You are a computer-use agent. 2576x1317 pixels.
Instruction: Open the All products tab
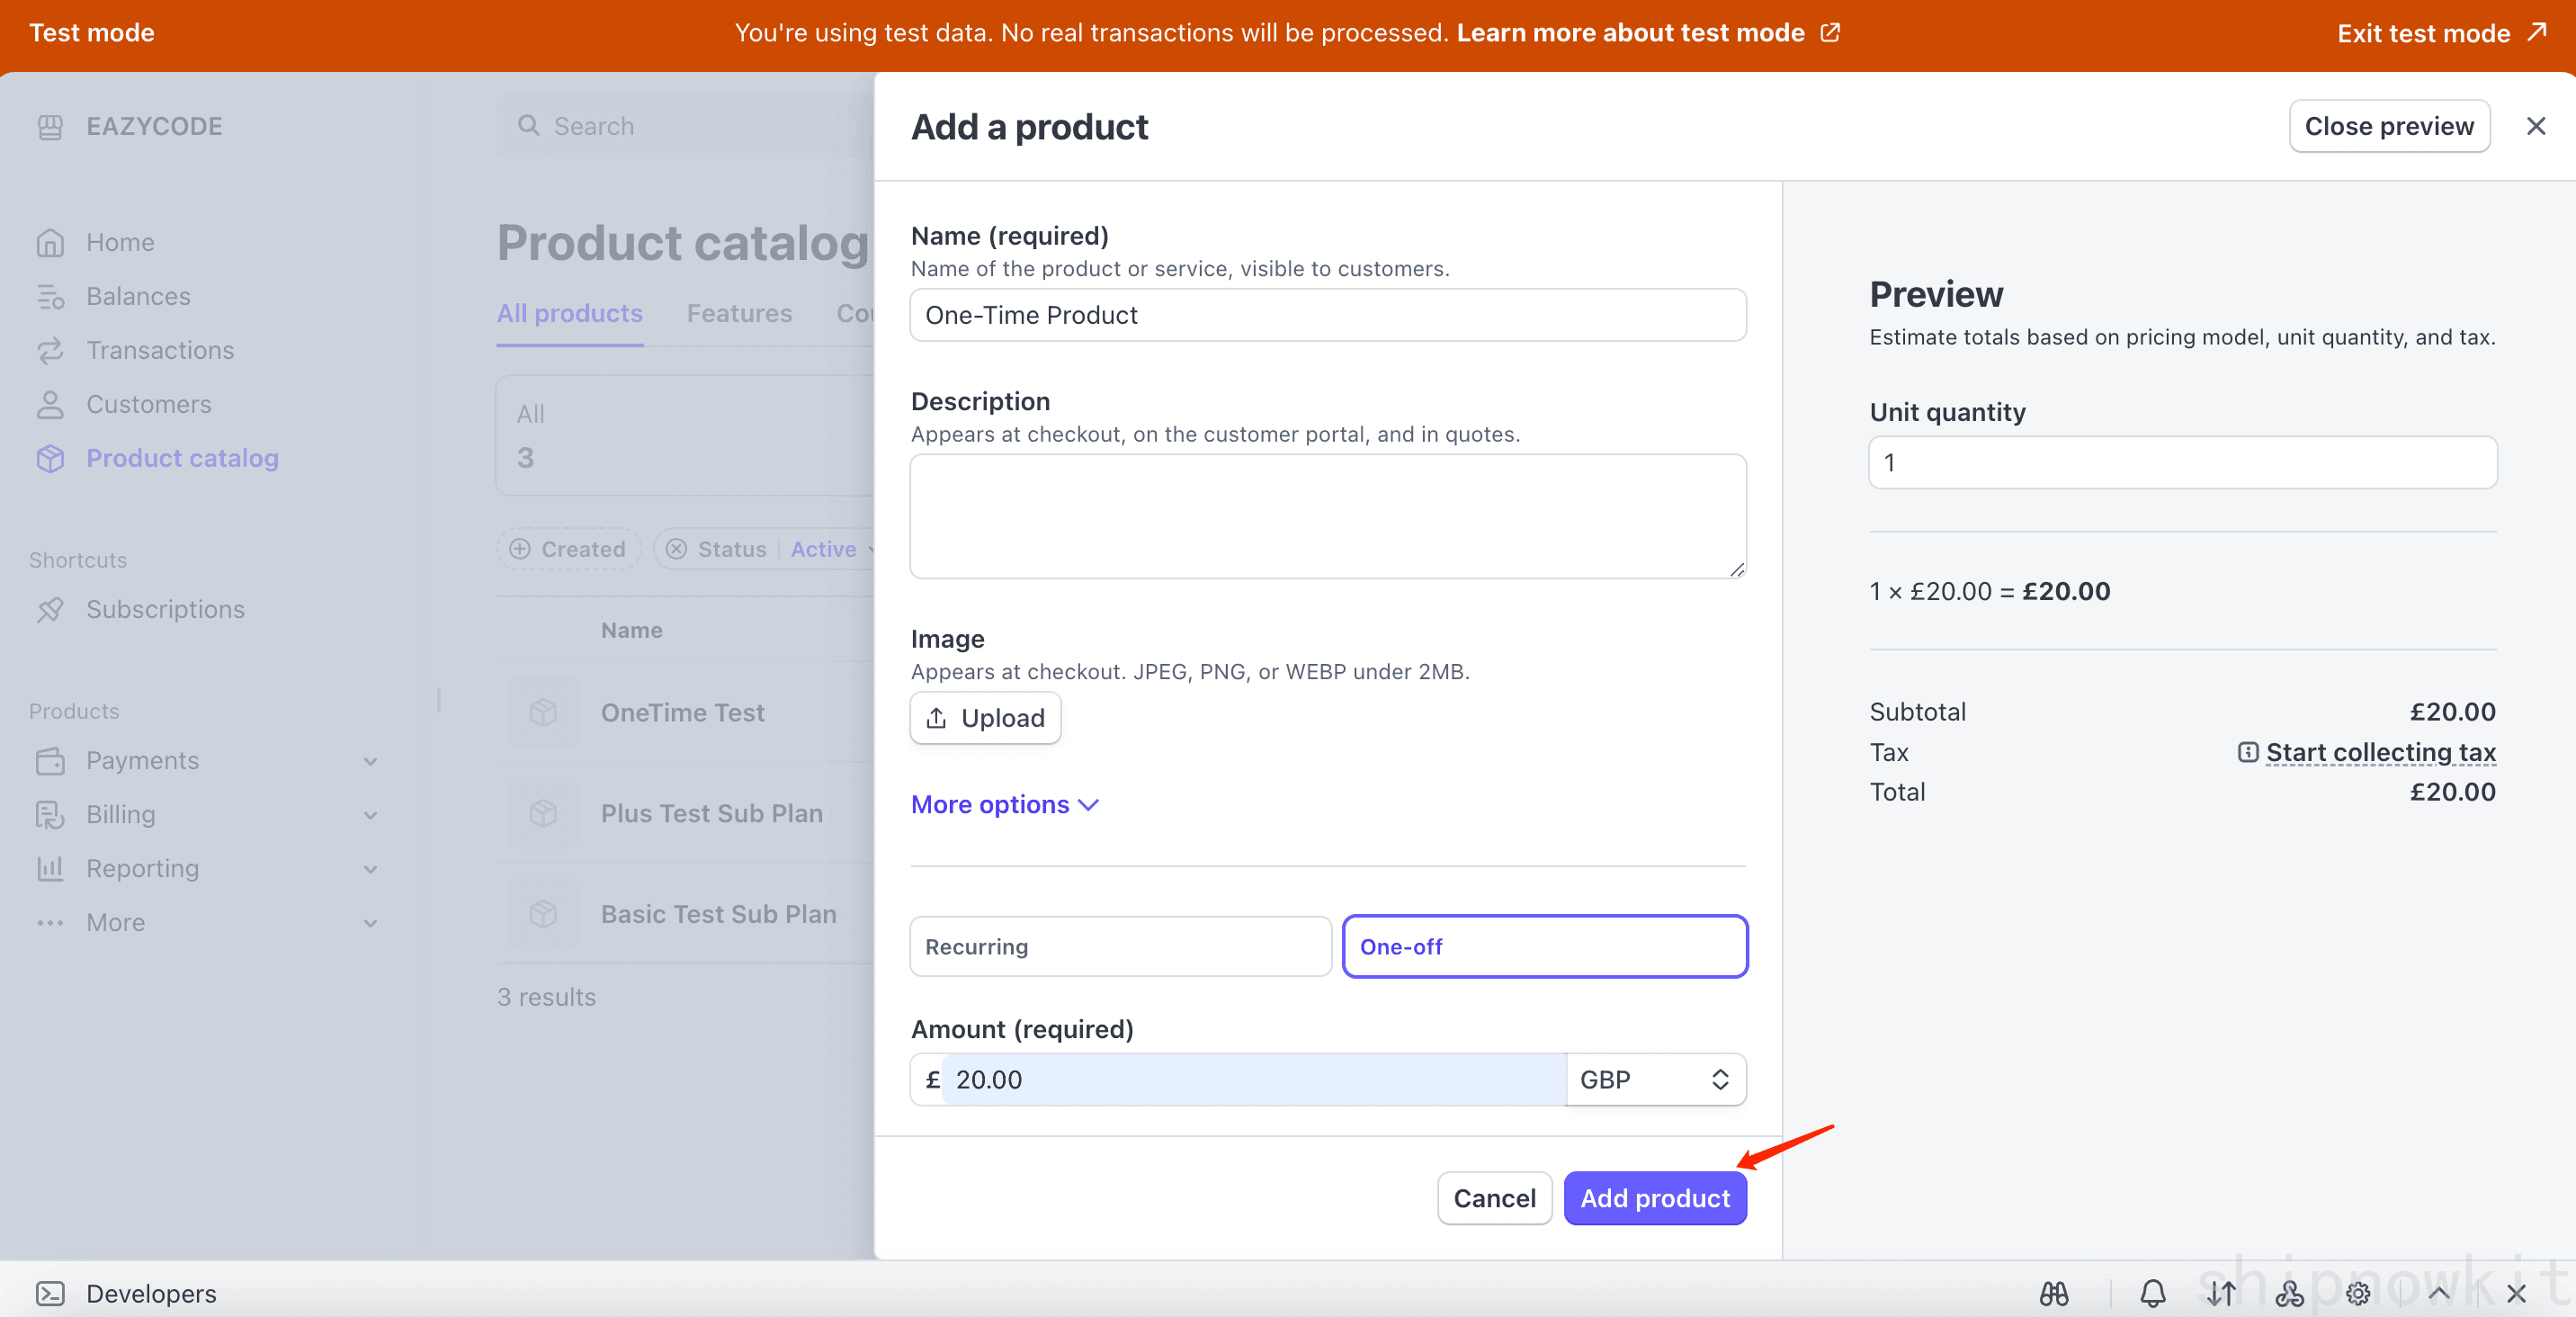coord(569,313)
